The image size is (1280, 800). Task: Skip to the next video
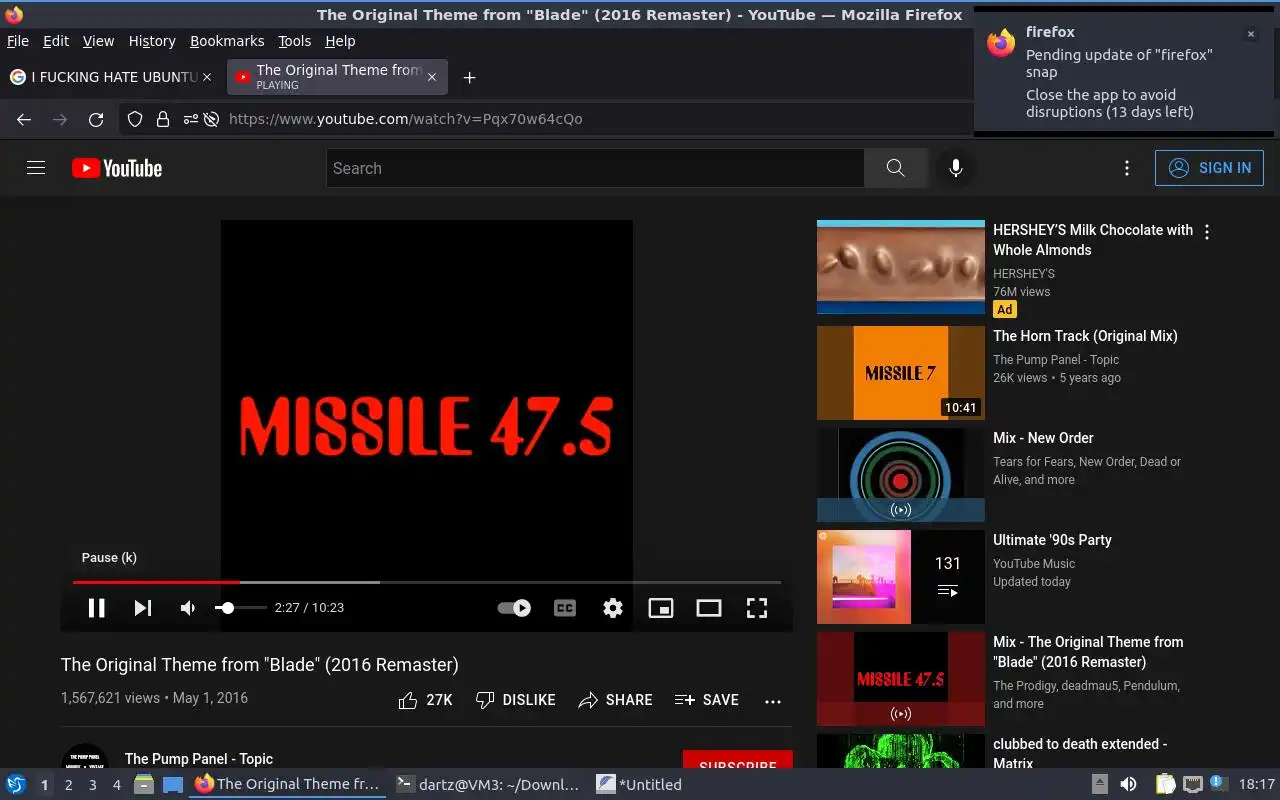[143, 607]
